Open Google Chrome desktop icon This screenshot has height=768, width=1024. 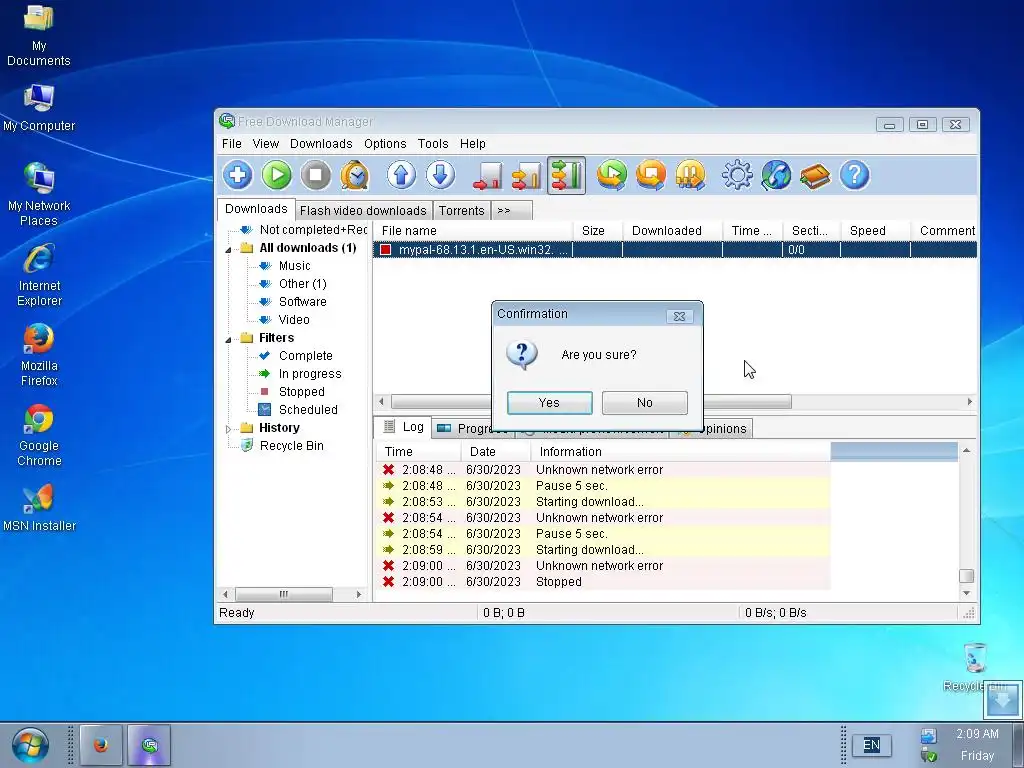(39, 435)
